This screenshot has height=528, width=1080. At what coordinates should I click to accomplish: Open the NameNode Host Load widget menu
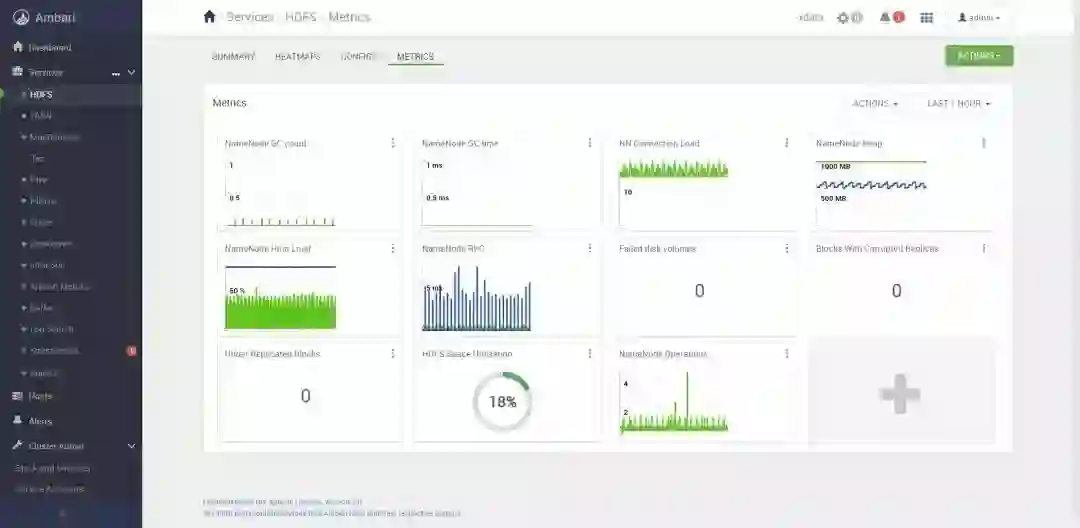(393, 249)
